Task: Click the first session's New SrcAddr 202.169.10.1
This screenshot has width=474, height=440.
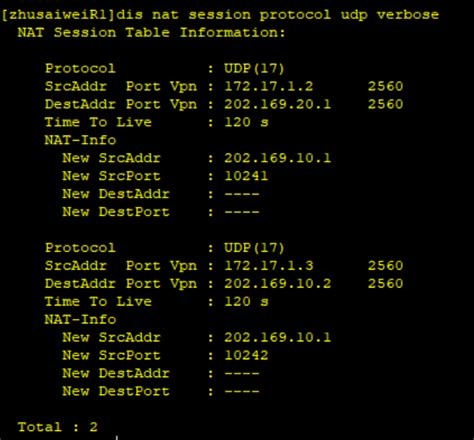Action: tap(278, 158)
